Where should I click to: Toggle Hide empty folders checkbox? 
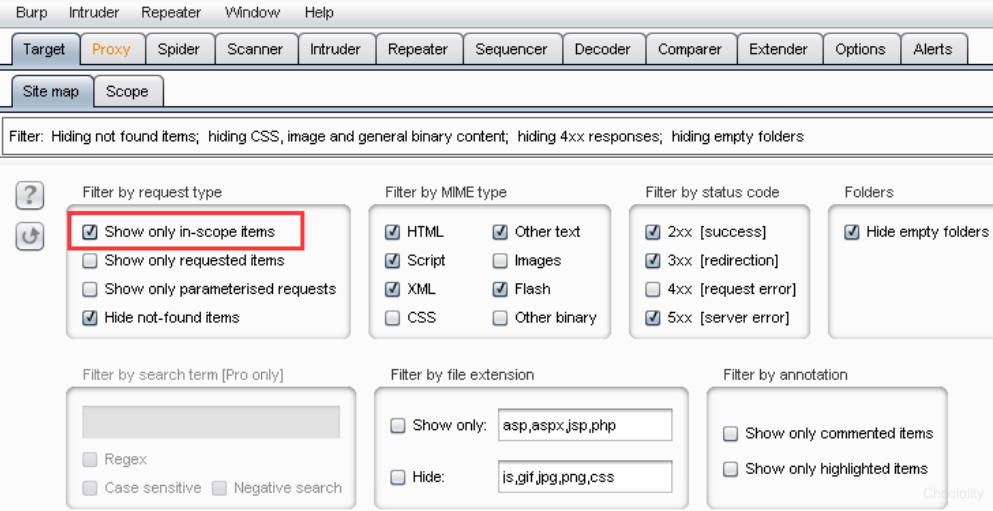coord(852,232)
